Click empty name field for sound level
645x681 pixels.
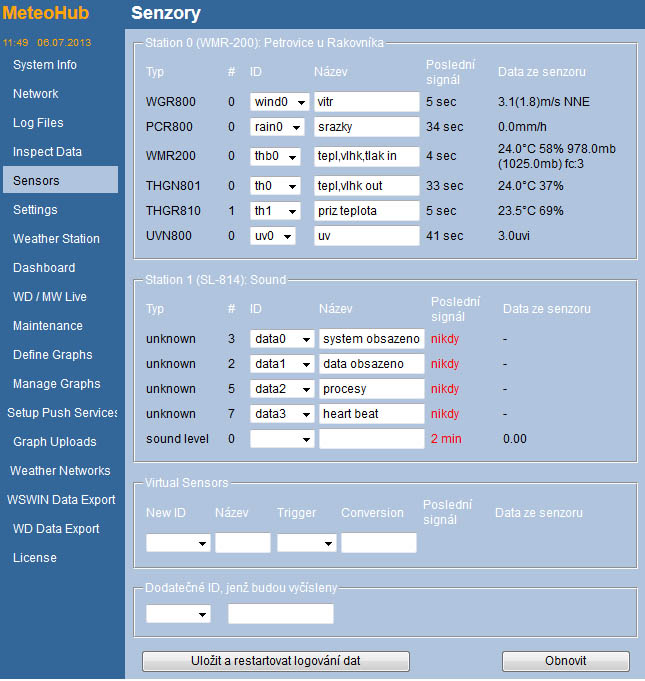click(372, 439)
